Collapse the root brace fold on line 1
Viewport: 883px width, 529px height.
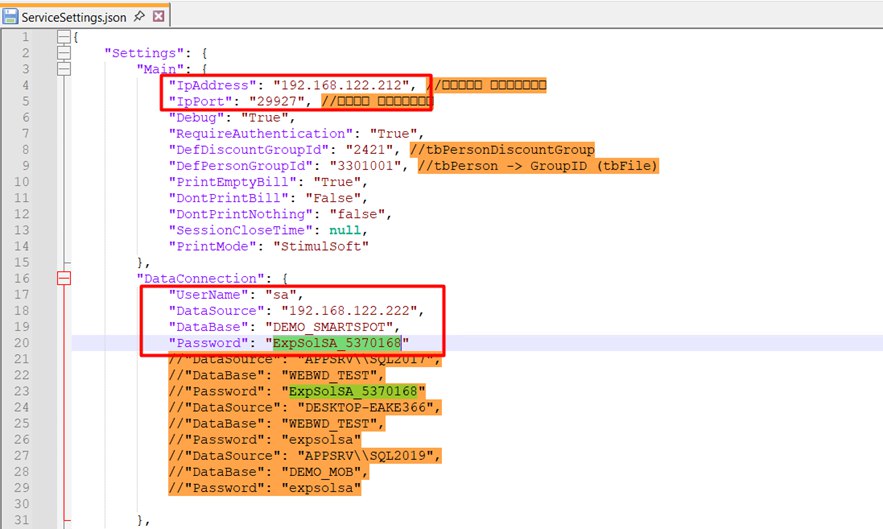coord(65,38)
